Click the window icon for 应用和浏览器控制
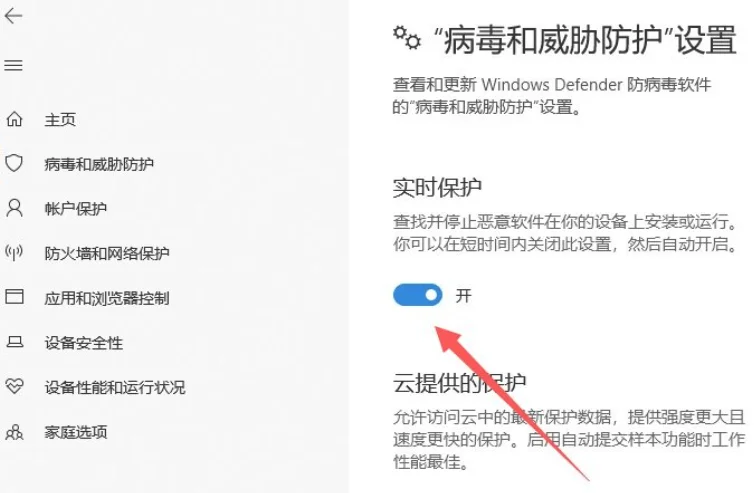 point(14,296)
